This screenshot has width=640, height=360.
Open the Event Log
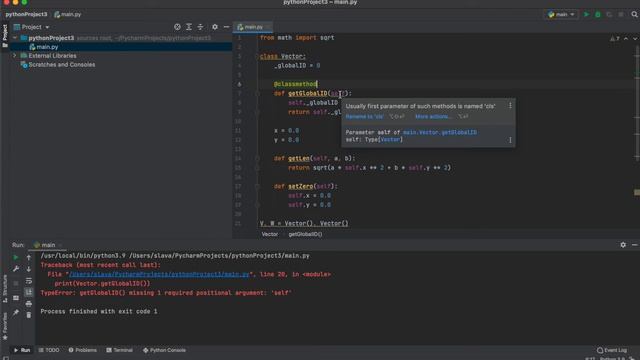(612, 350)
